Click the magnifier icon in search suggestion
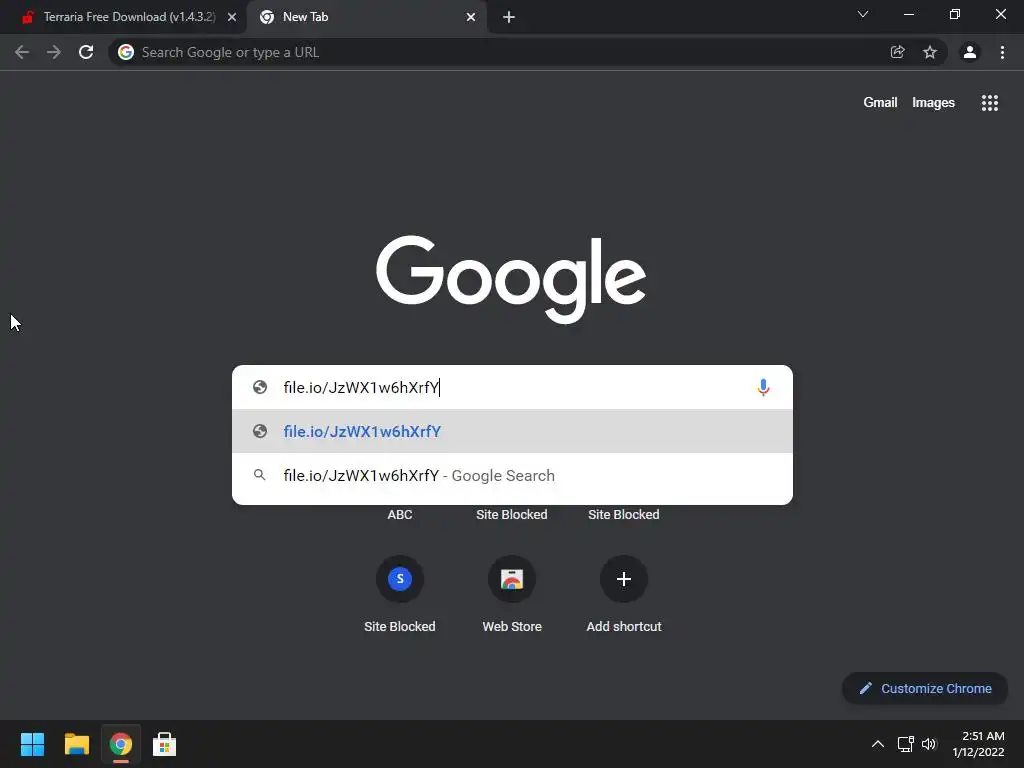 (260, 475)
